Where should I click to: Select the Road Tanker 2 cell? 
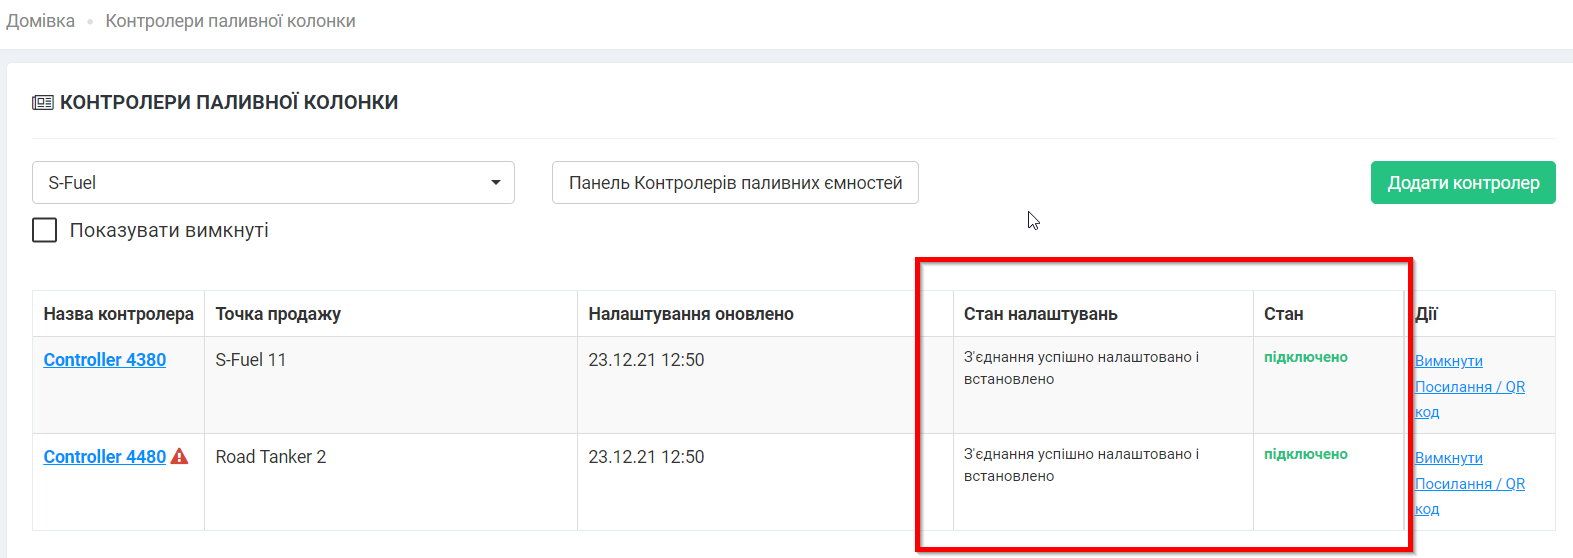(271, 457)
